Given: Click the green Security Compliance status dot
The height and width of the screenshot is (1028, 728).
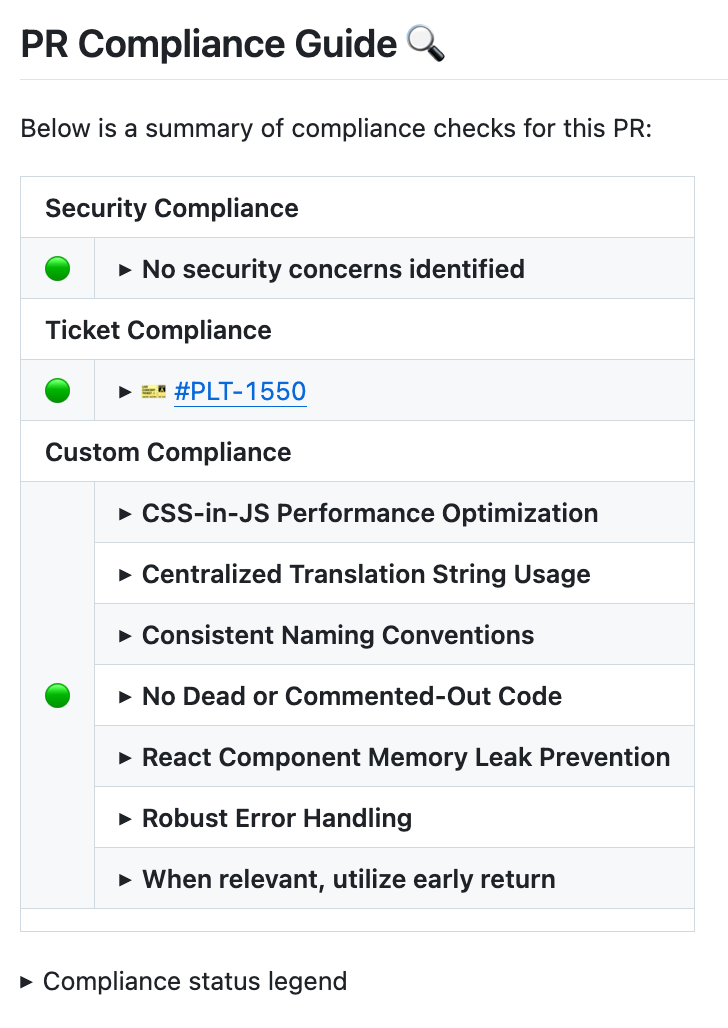Looking at the screenshot, I should (58, 269).
